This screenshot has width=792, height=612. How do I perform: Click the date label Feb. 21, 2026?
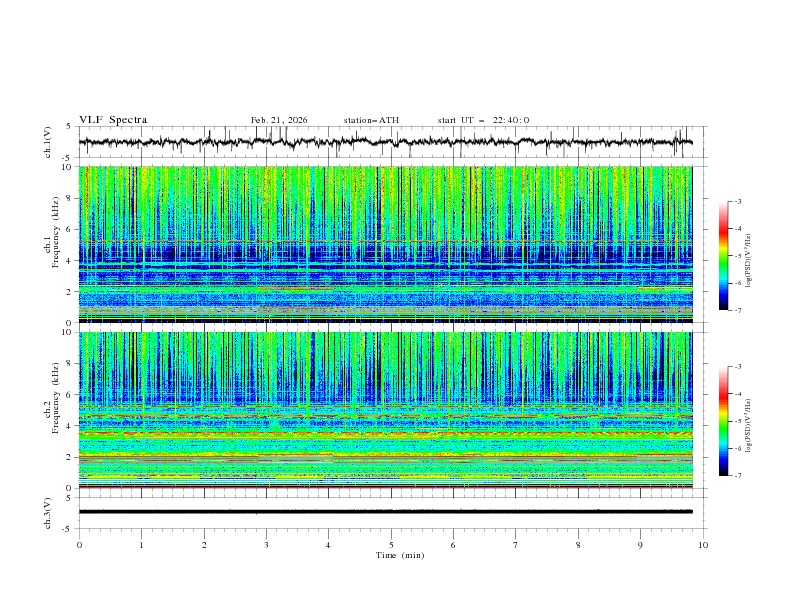(279, 120)
